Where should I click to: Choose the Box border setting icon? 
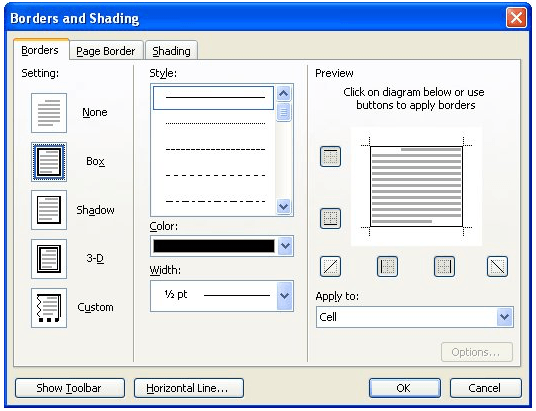click(49, 162)
